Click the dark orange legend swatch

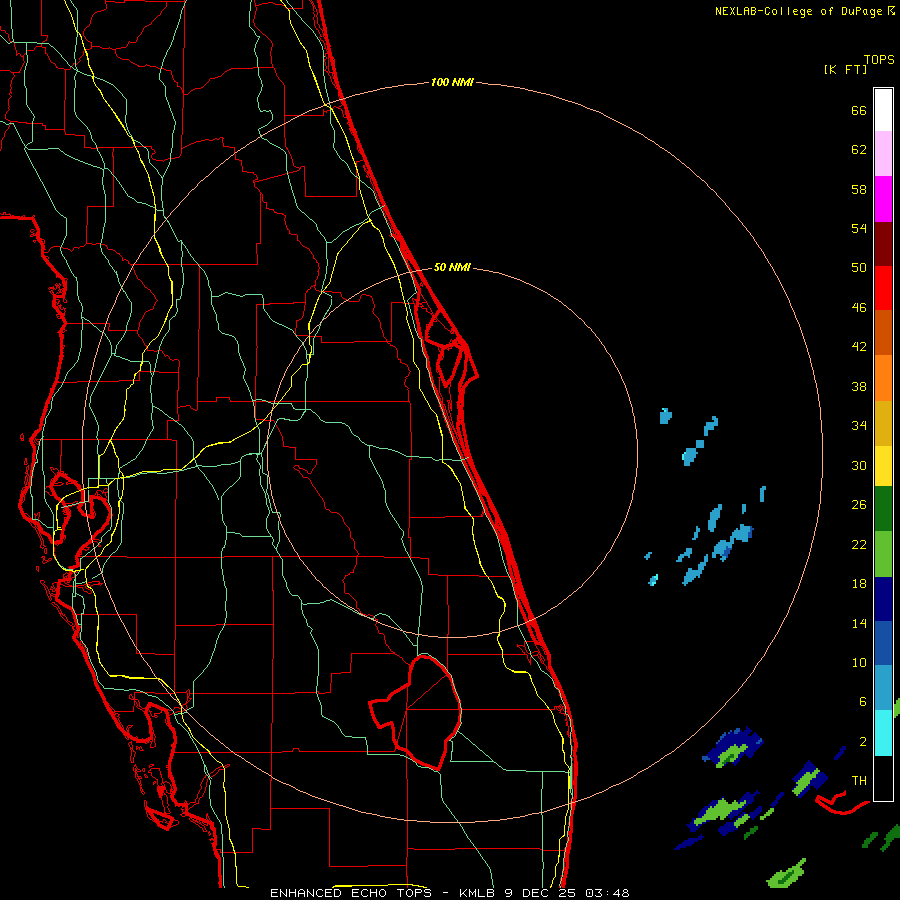[x=883, y=332]
